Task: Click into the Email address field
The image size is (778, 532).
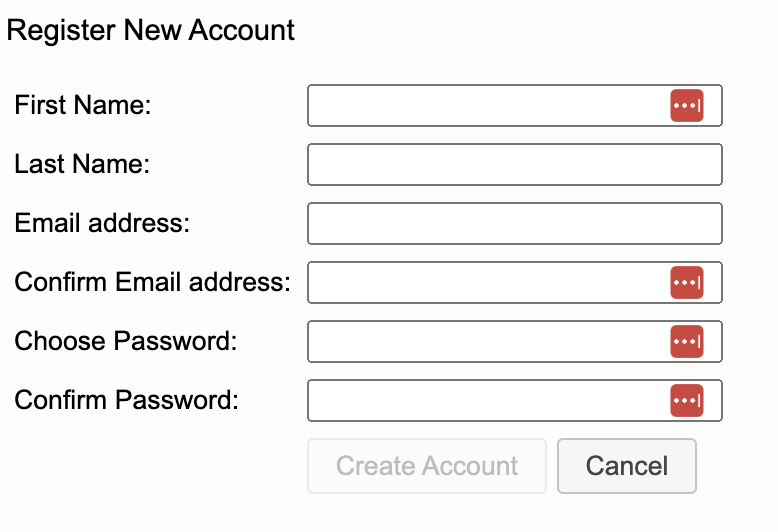Action: coord(515,223)
